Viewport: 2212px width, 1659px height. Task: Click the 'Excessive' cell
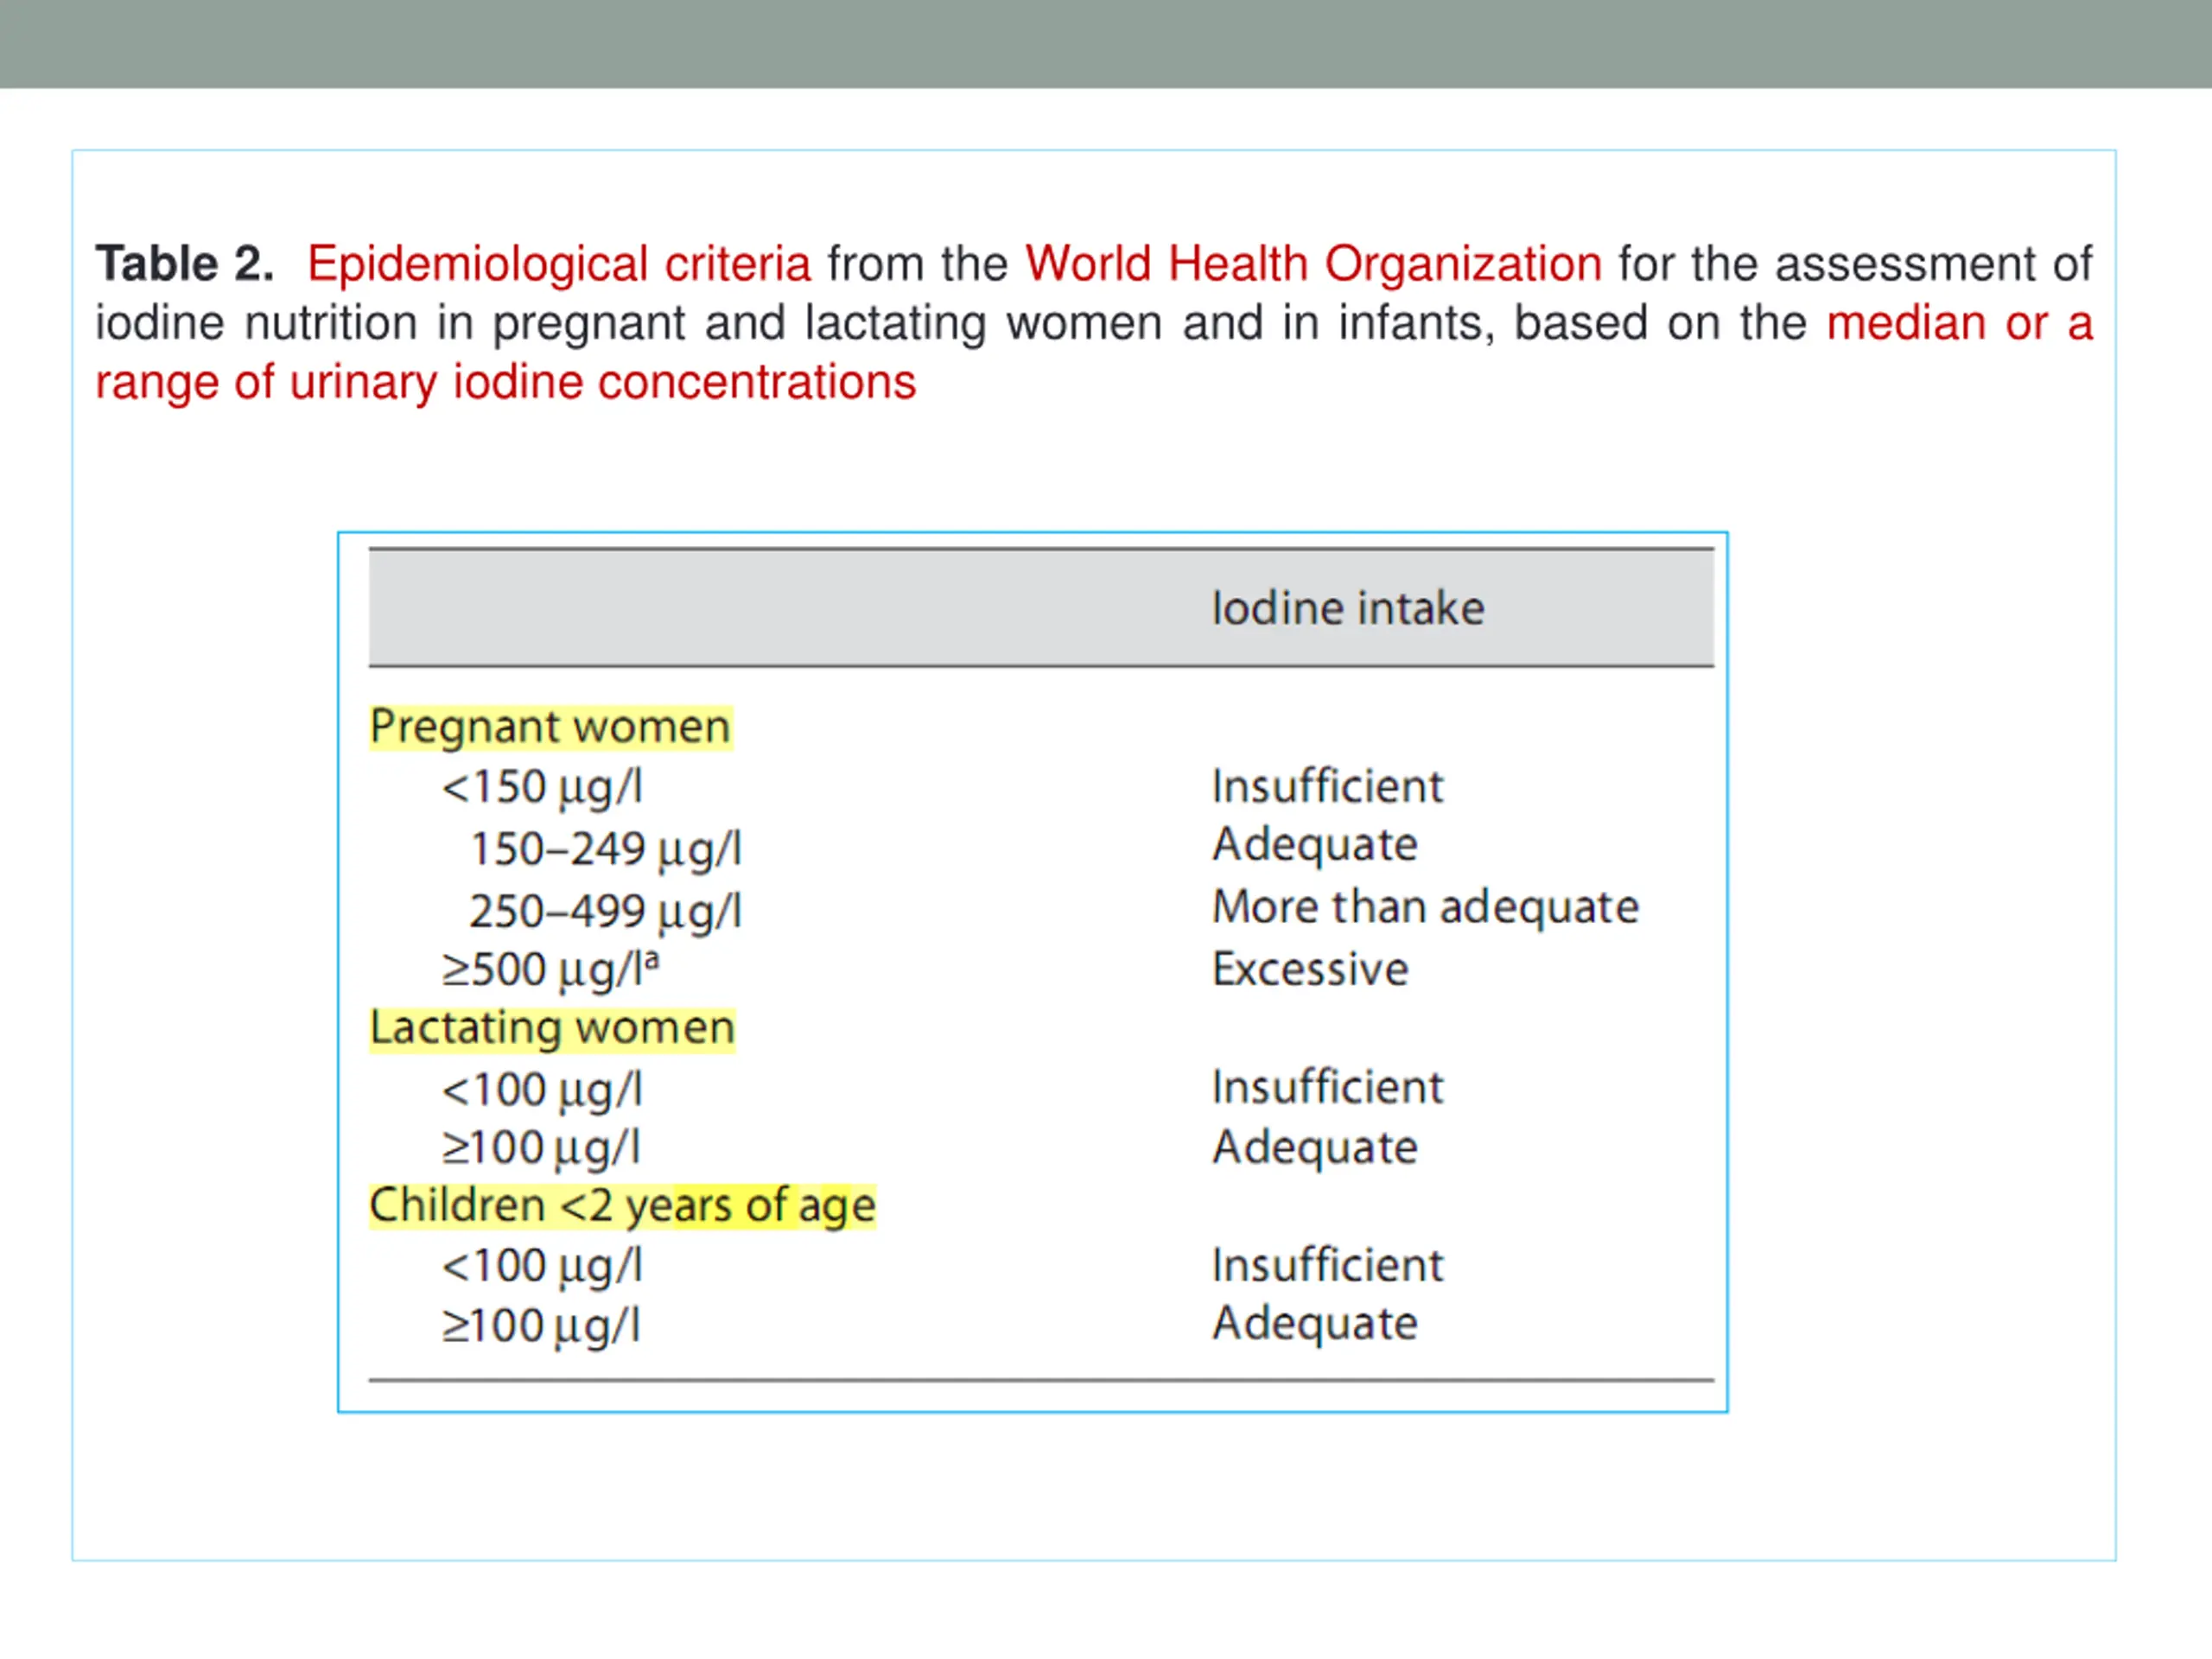(1310, 969)
